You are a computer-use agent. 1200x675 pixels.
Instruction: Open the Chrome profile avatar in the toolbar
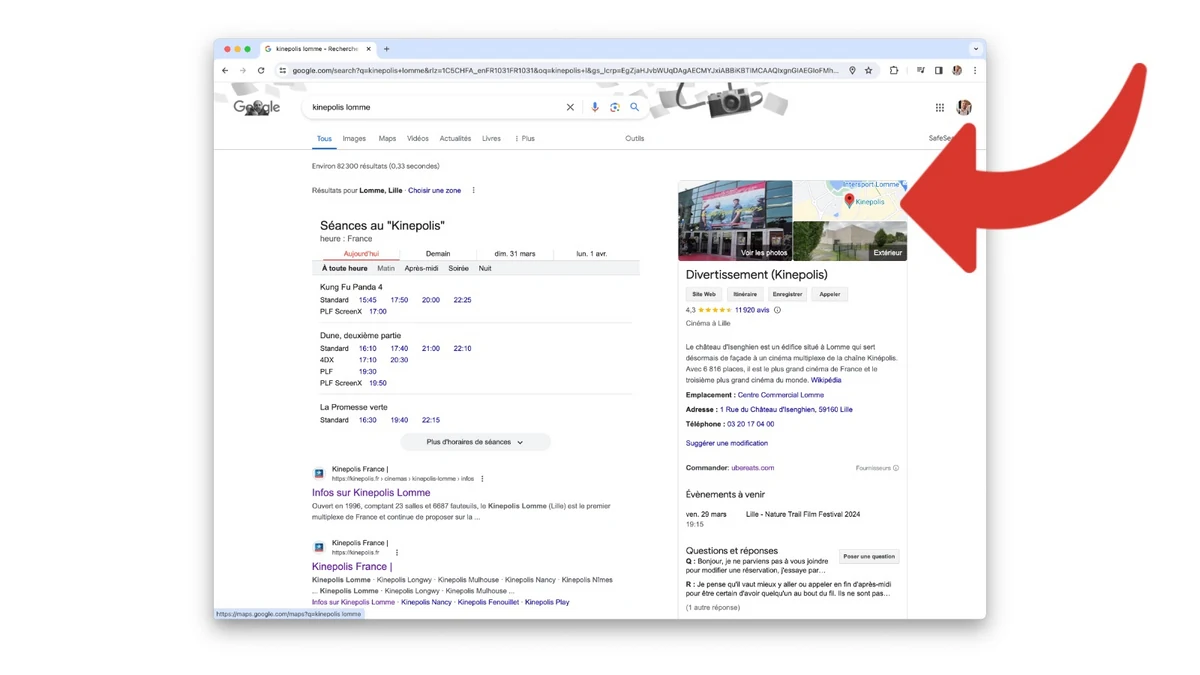click(x=957, y=71)
